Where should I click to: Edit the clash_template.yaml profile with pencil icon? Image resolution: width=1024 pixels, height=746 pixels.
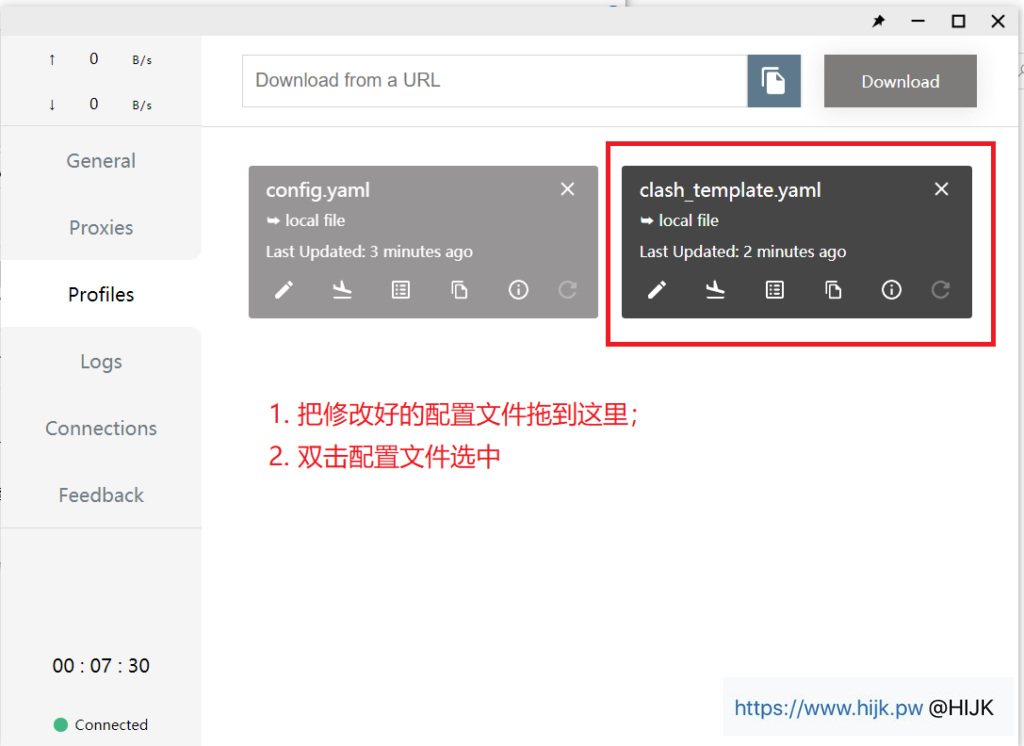[x=657, y=290]
